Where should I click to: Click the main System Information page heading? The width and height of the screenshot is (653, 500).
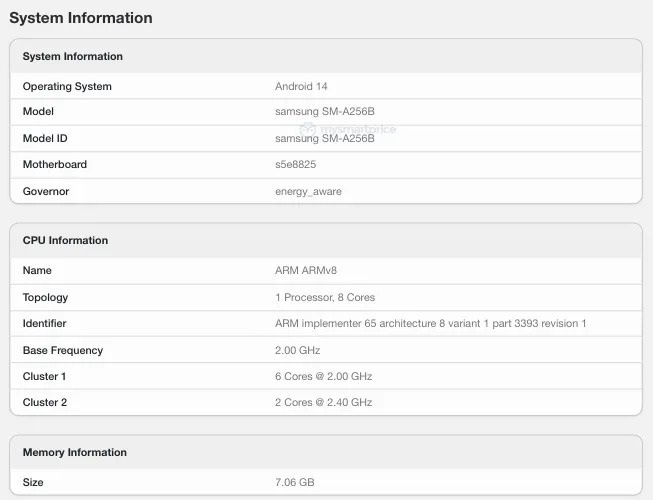click(81, 18)
